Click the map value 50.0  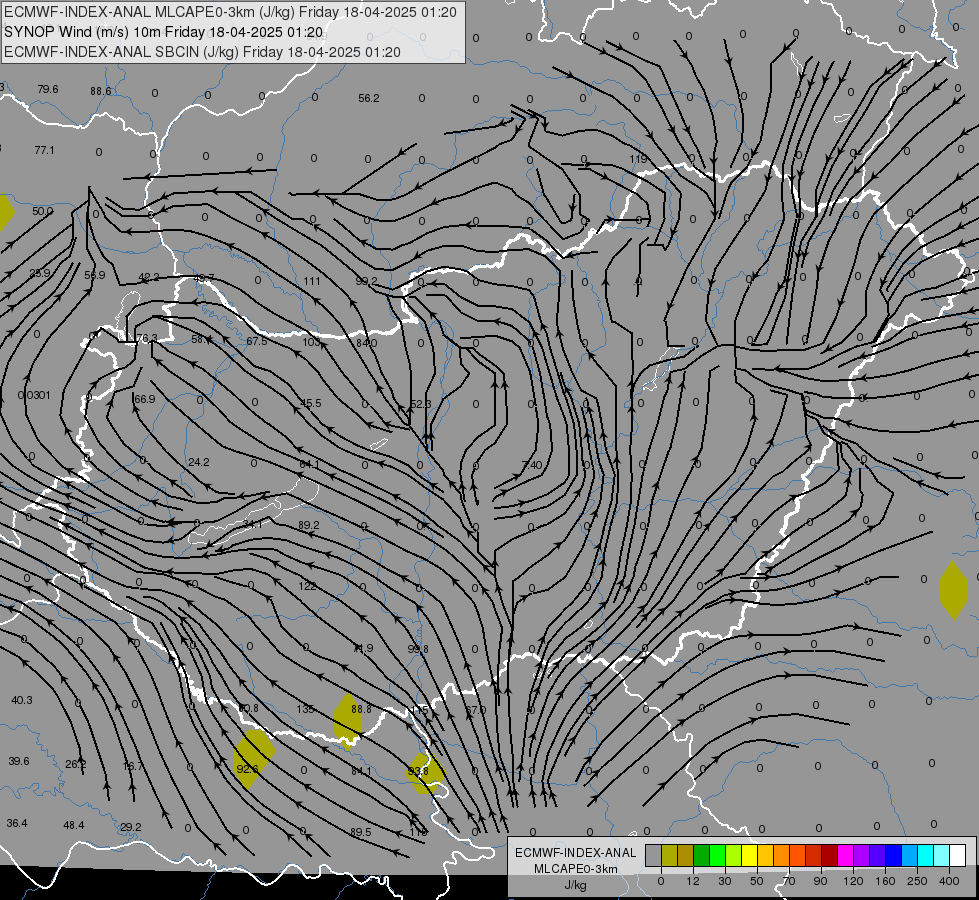[x=42, y=211]
